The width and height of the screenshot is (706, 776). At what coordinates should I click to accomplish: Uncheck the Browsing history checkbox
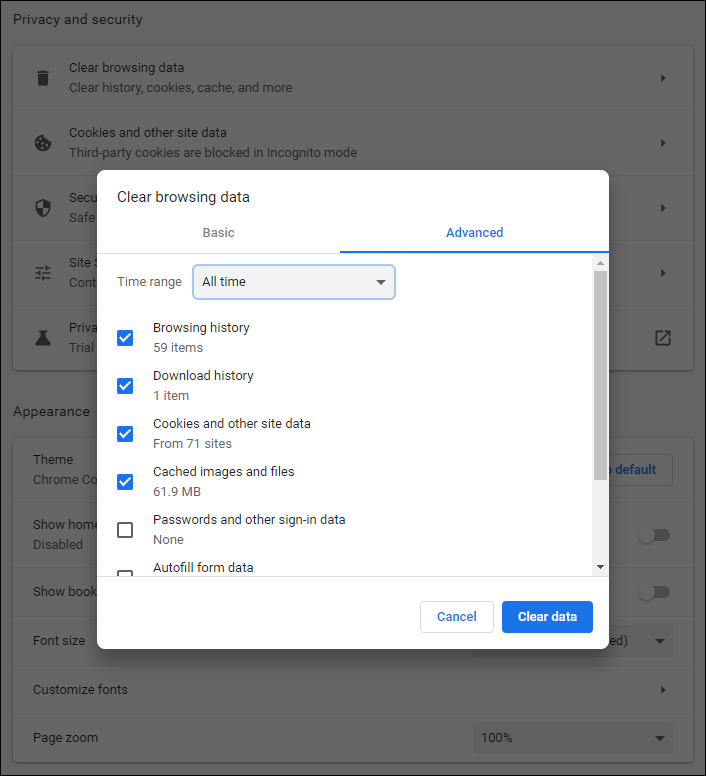click(125, 338)
